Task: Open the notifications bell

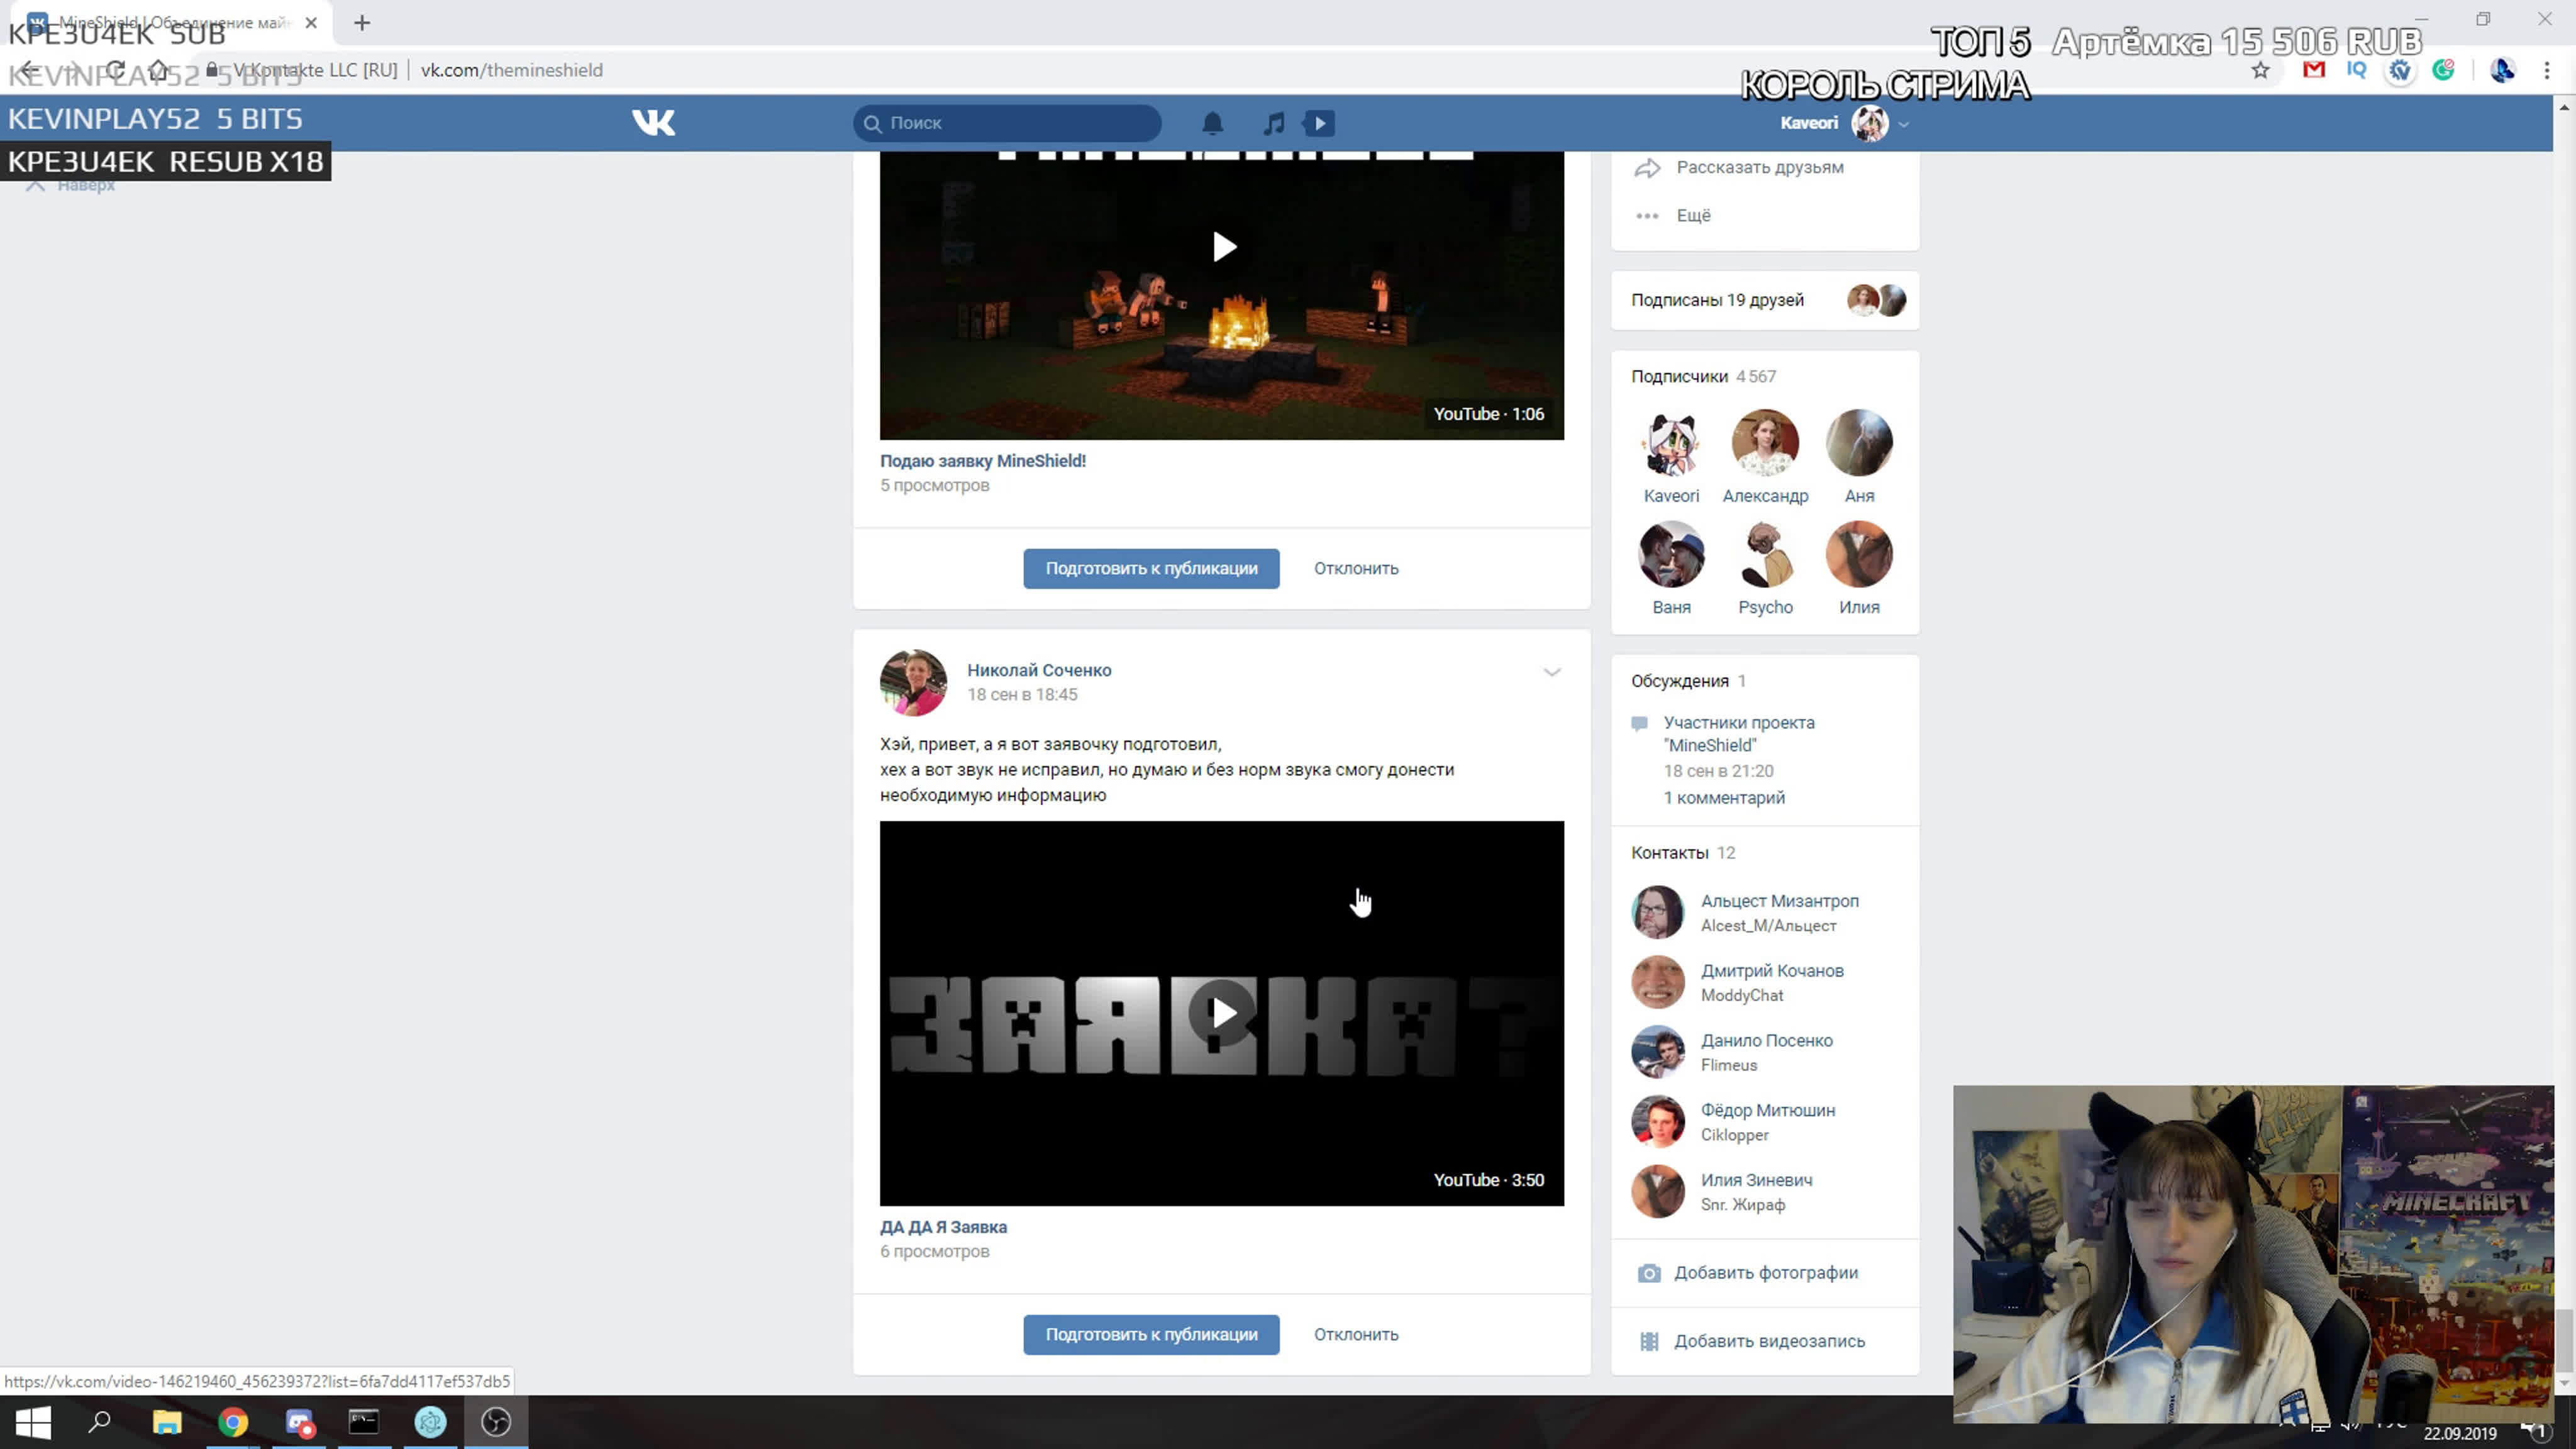Action: pyautogui.click(x=1212, y=123)
